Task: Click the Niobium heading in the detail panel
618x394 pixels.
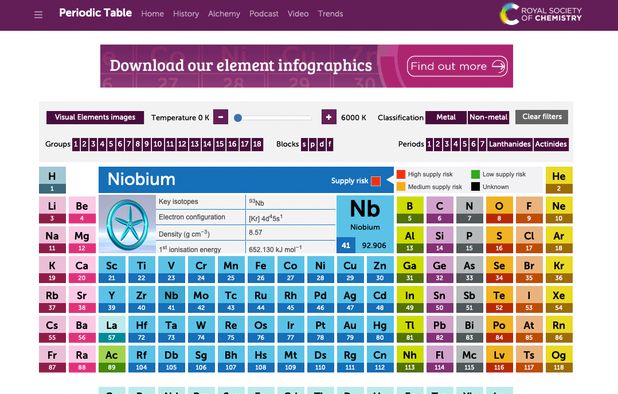Action: tap(141, 180)
